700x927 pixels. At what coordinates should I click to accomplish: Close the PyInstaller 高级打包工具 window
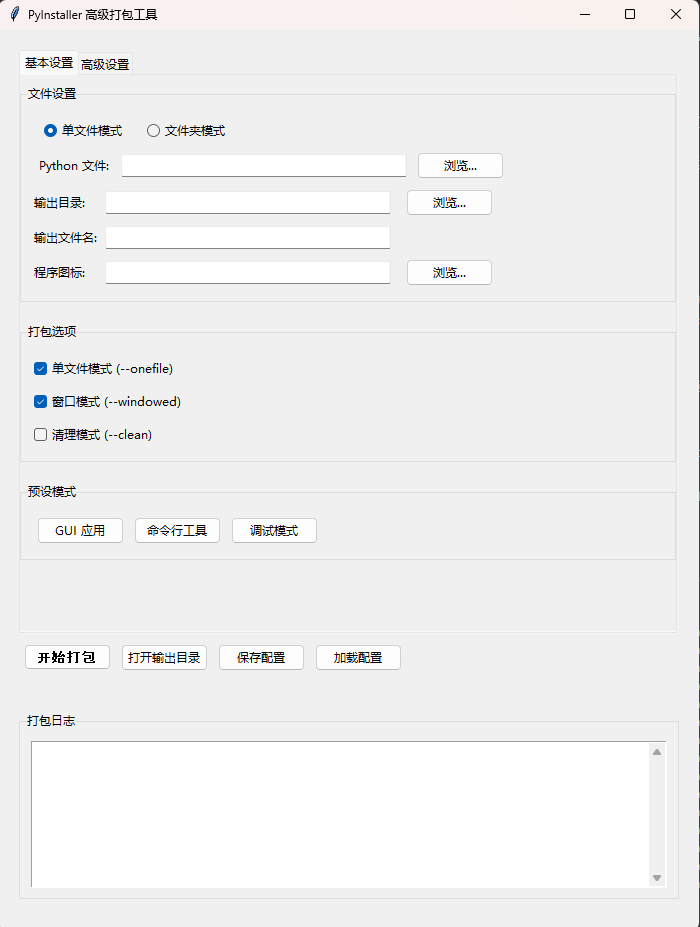point(676,14)
